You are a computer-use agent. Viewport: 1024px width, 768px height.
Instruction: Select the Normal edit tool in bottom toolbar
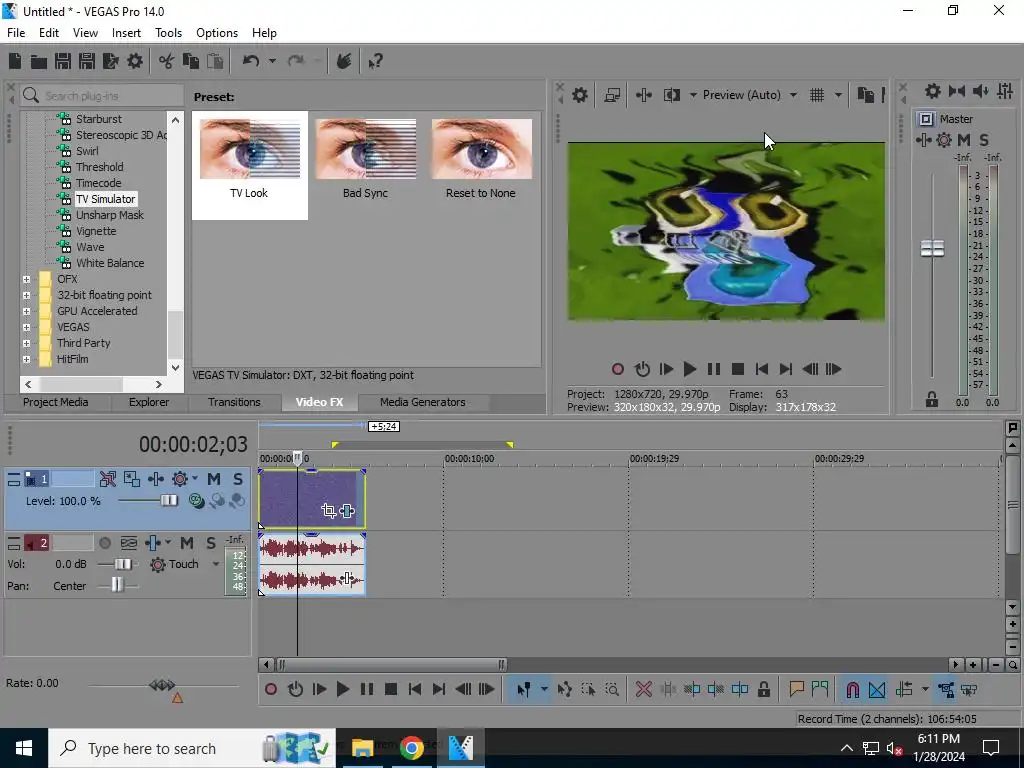click(x=524, y=689)
